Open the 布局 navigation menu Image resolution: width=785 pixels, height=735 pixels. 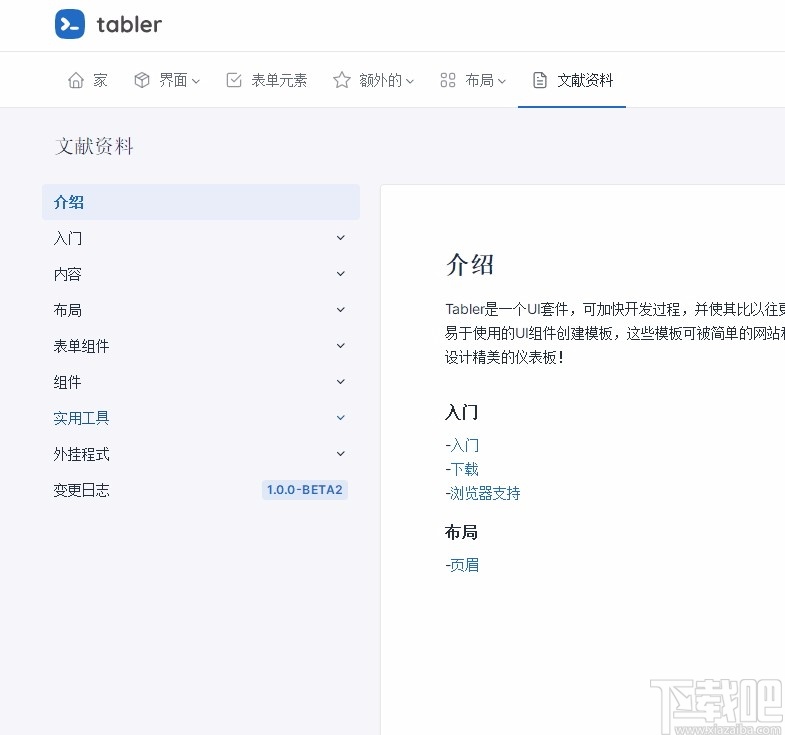473,80
